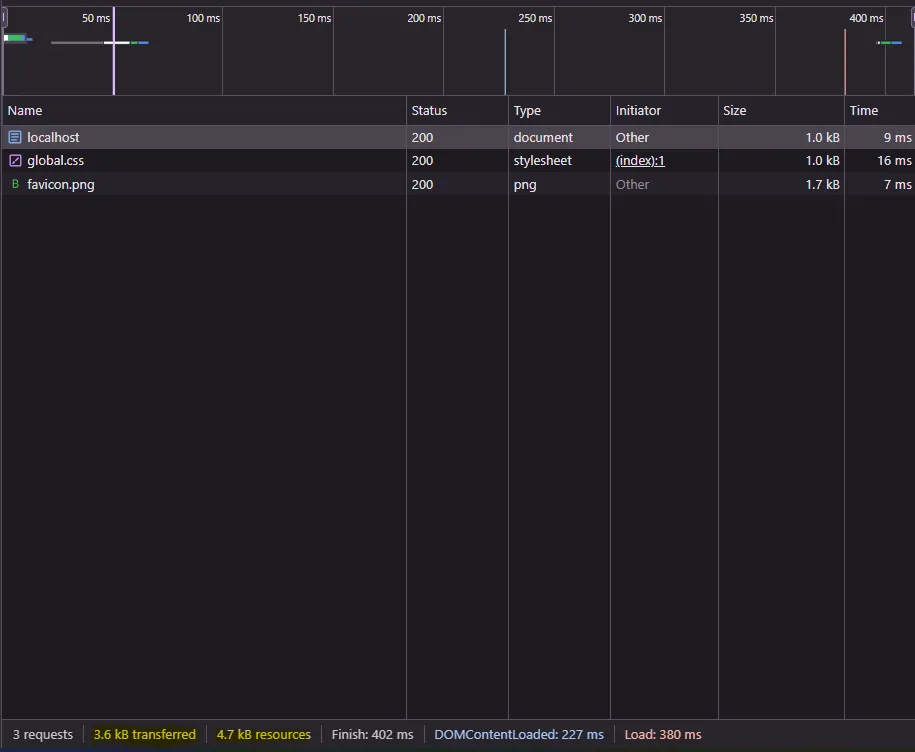Select the localhost request row
This screenshot has width=915, height=752.
200,137
